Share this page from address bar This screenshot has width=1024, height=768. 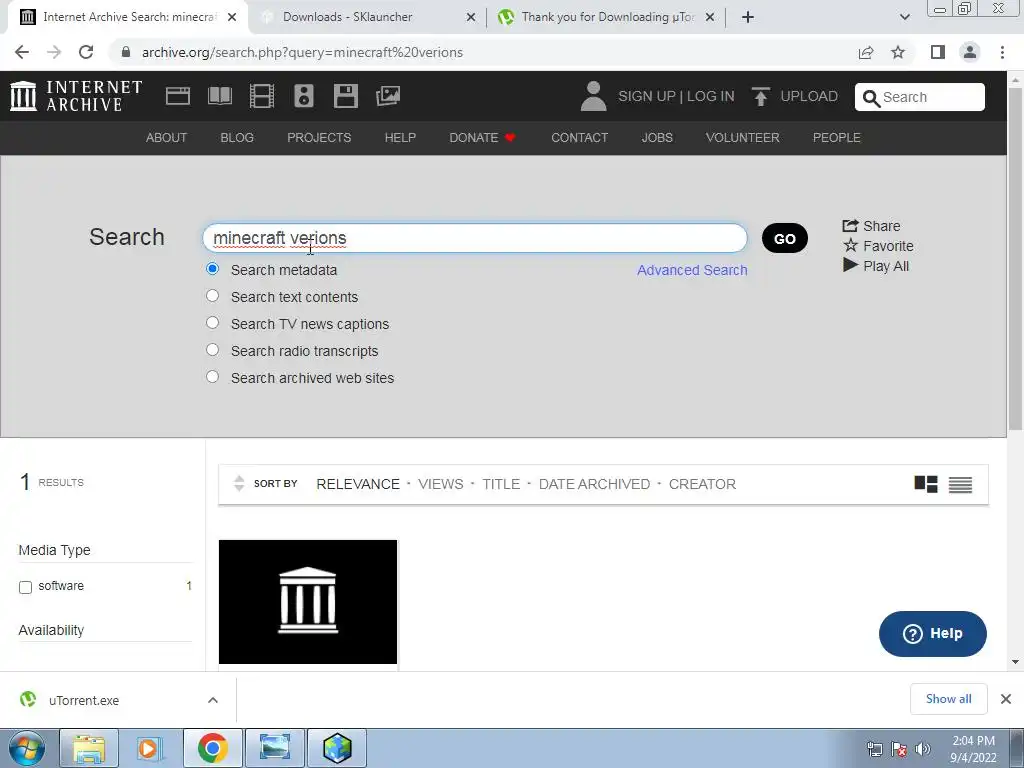coord(866,52)
